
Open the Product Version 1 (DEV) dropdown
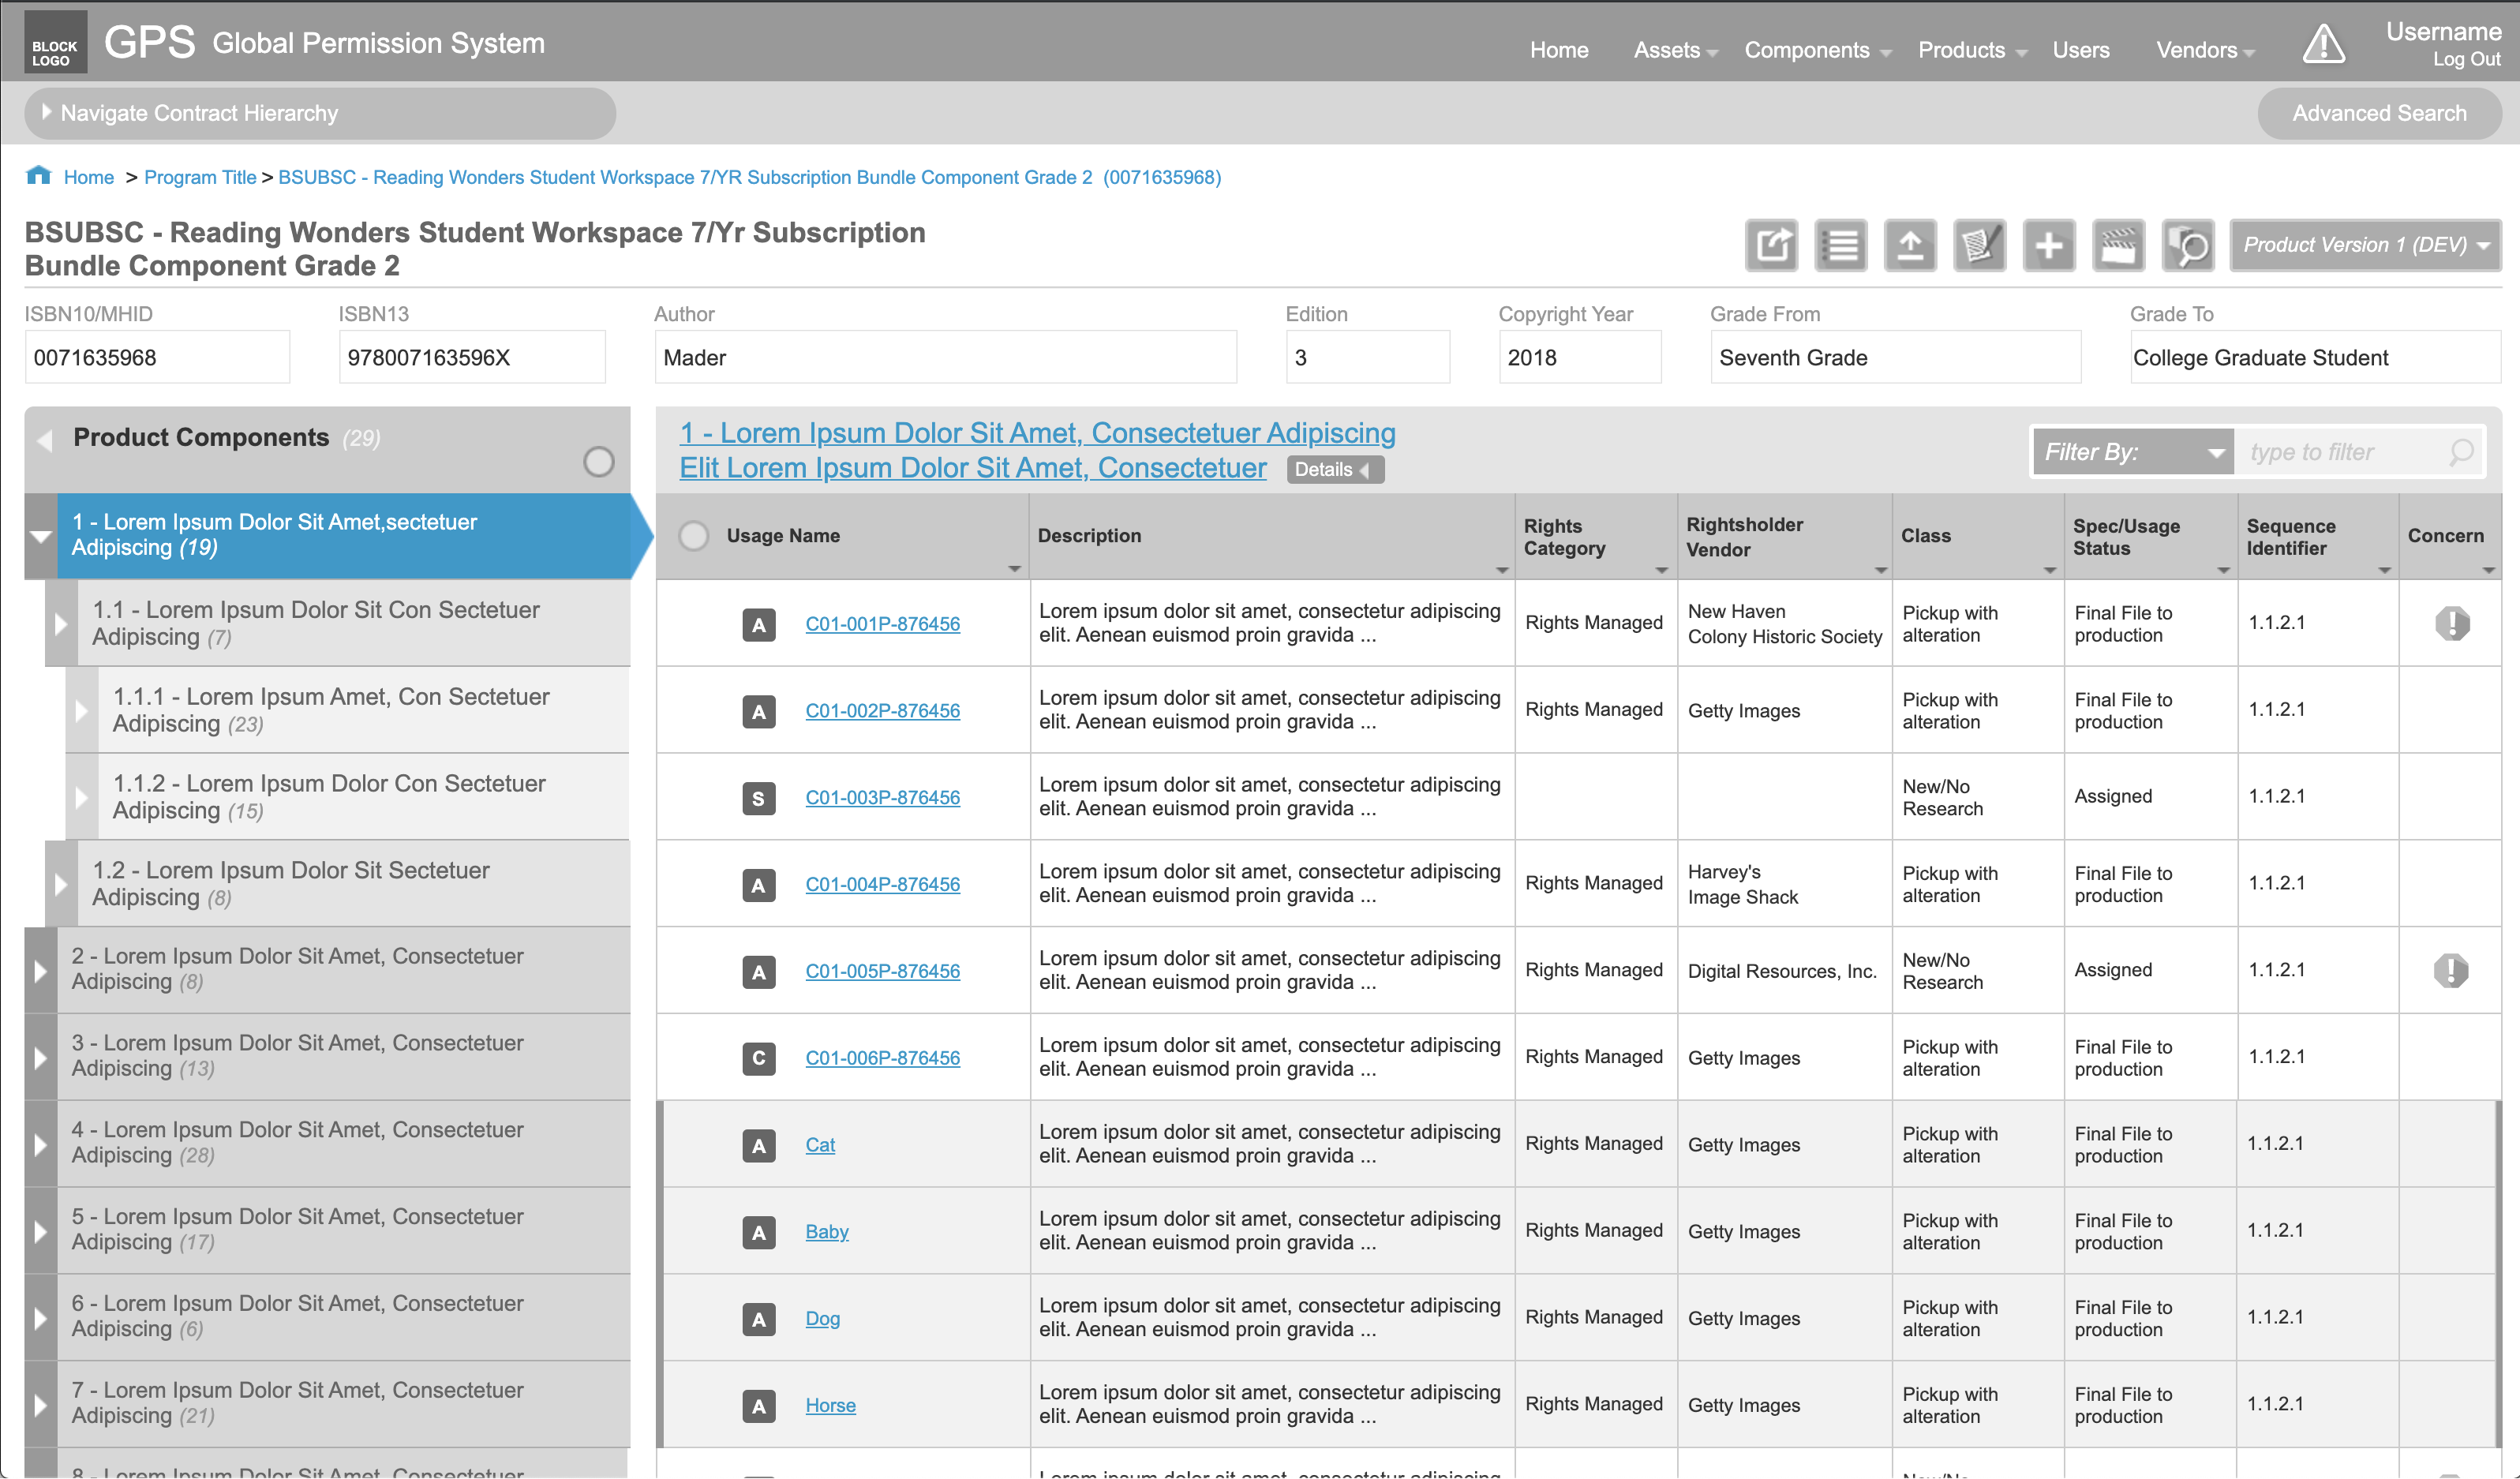click(2365, 245)
